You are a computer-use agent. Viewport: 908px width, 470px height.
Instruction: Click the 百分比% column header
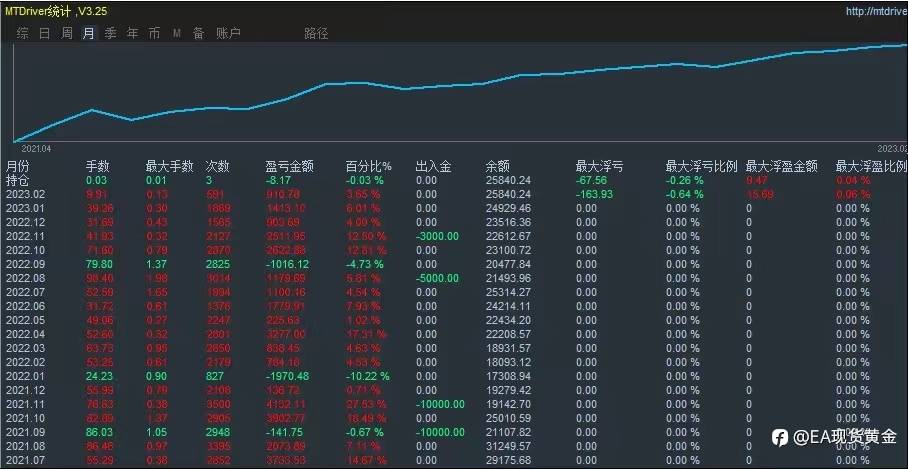click(x=369, y=167)
